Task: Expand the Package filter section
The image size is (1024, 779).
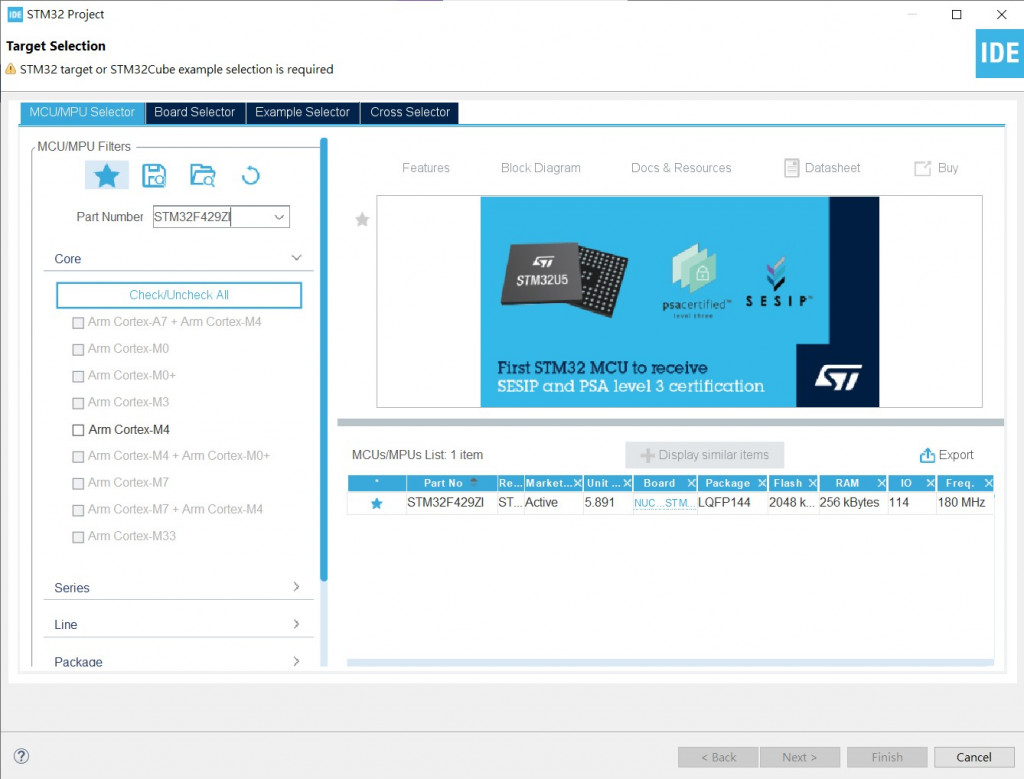Action: pos(296,661)
